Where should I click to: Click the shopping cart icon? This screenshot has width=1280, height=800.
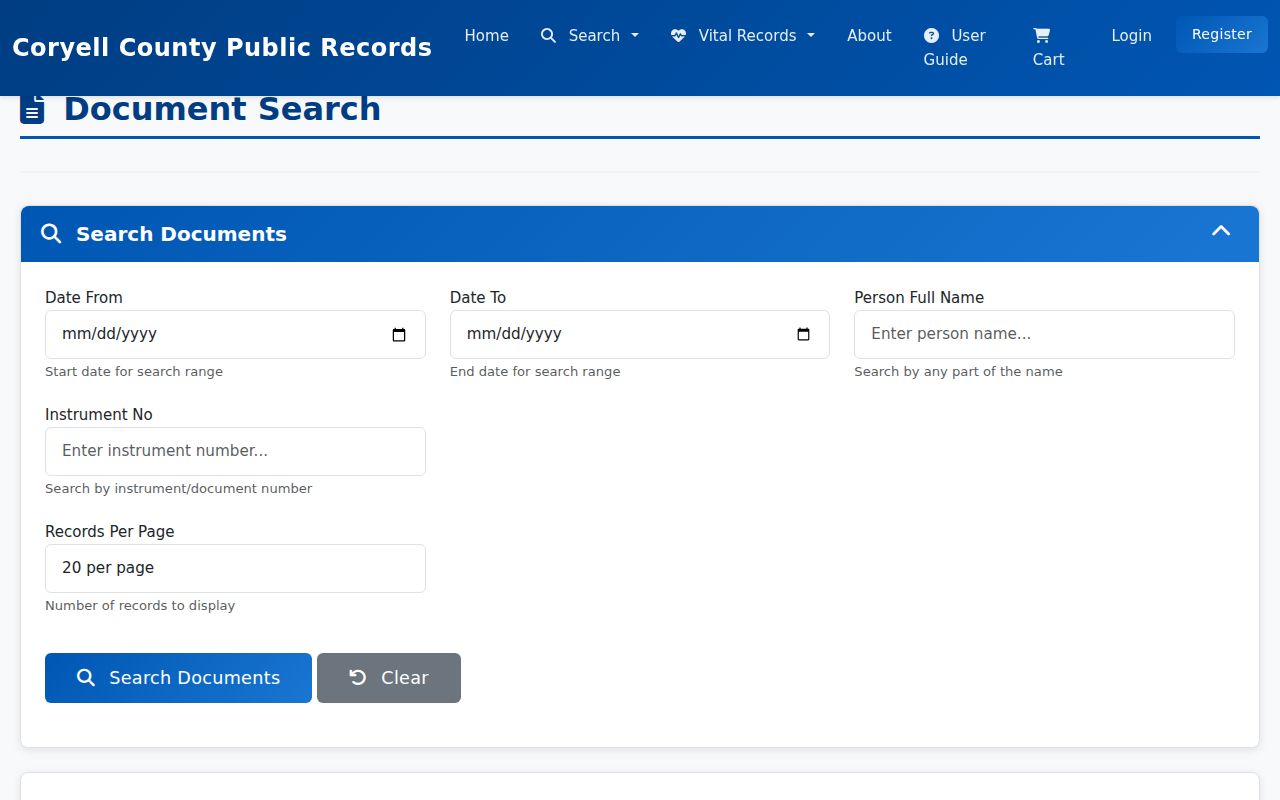coord(1041,36)
